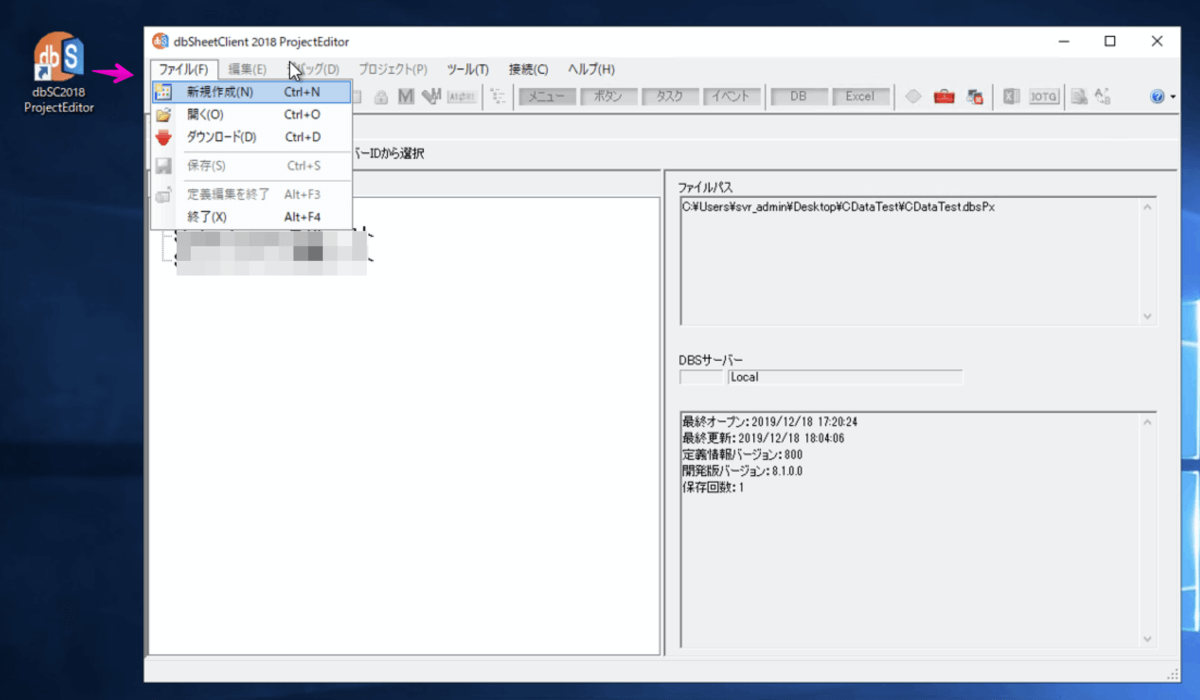
Task: Click the red toolbox icon
Action: click(944, 97)
